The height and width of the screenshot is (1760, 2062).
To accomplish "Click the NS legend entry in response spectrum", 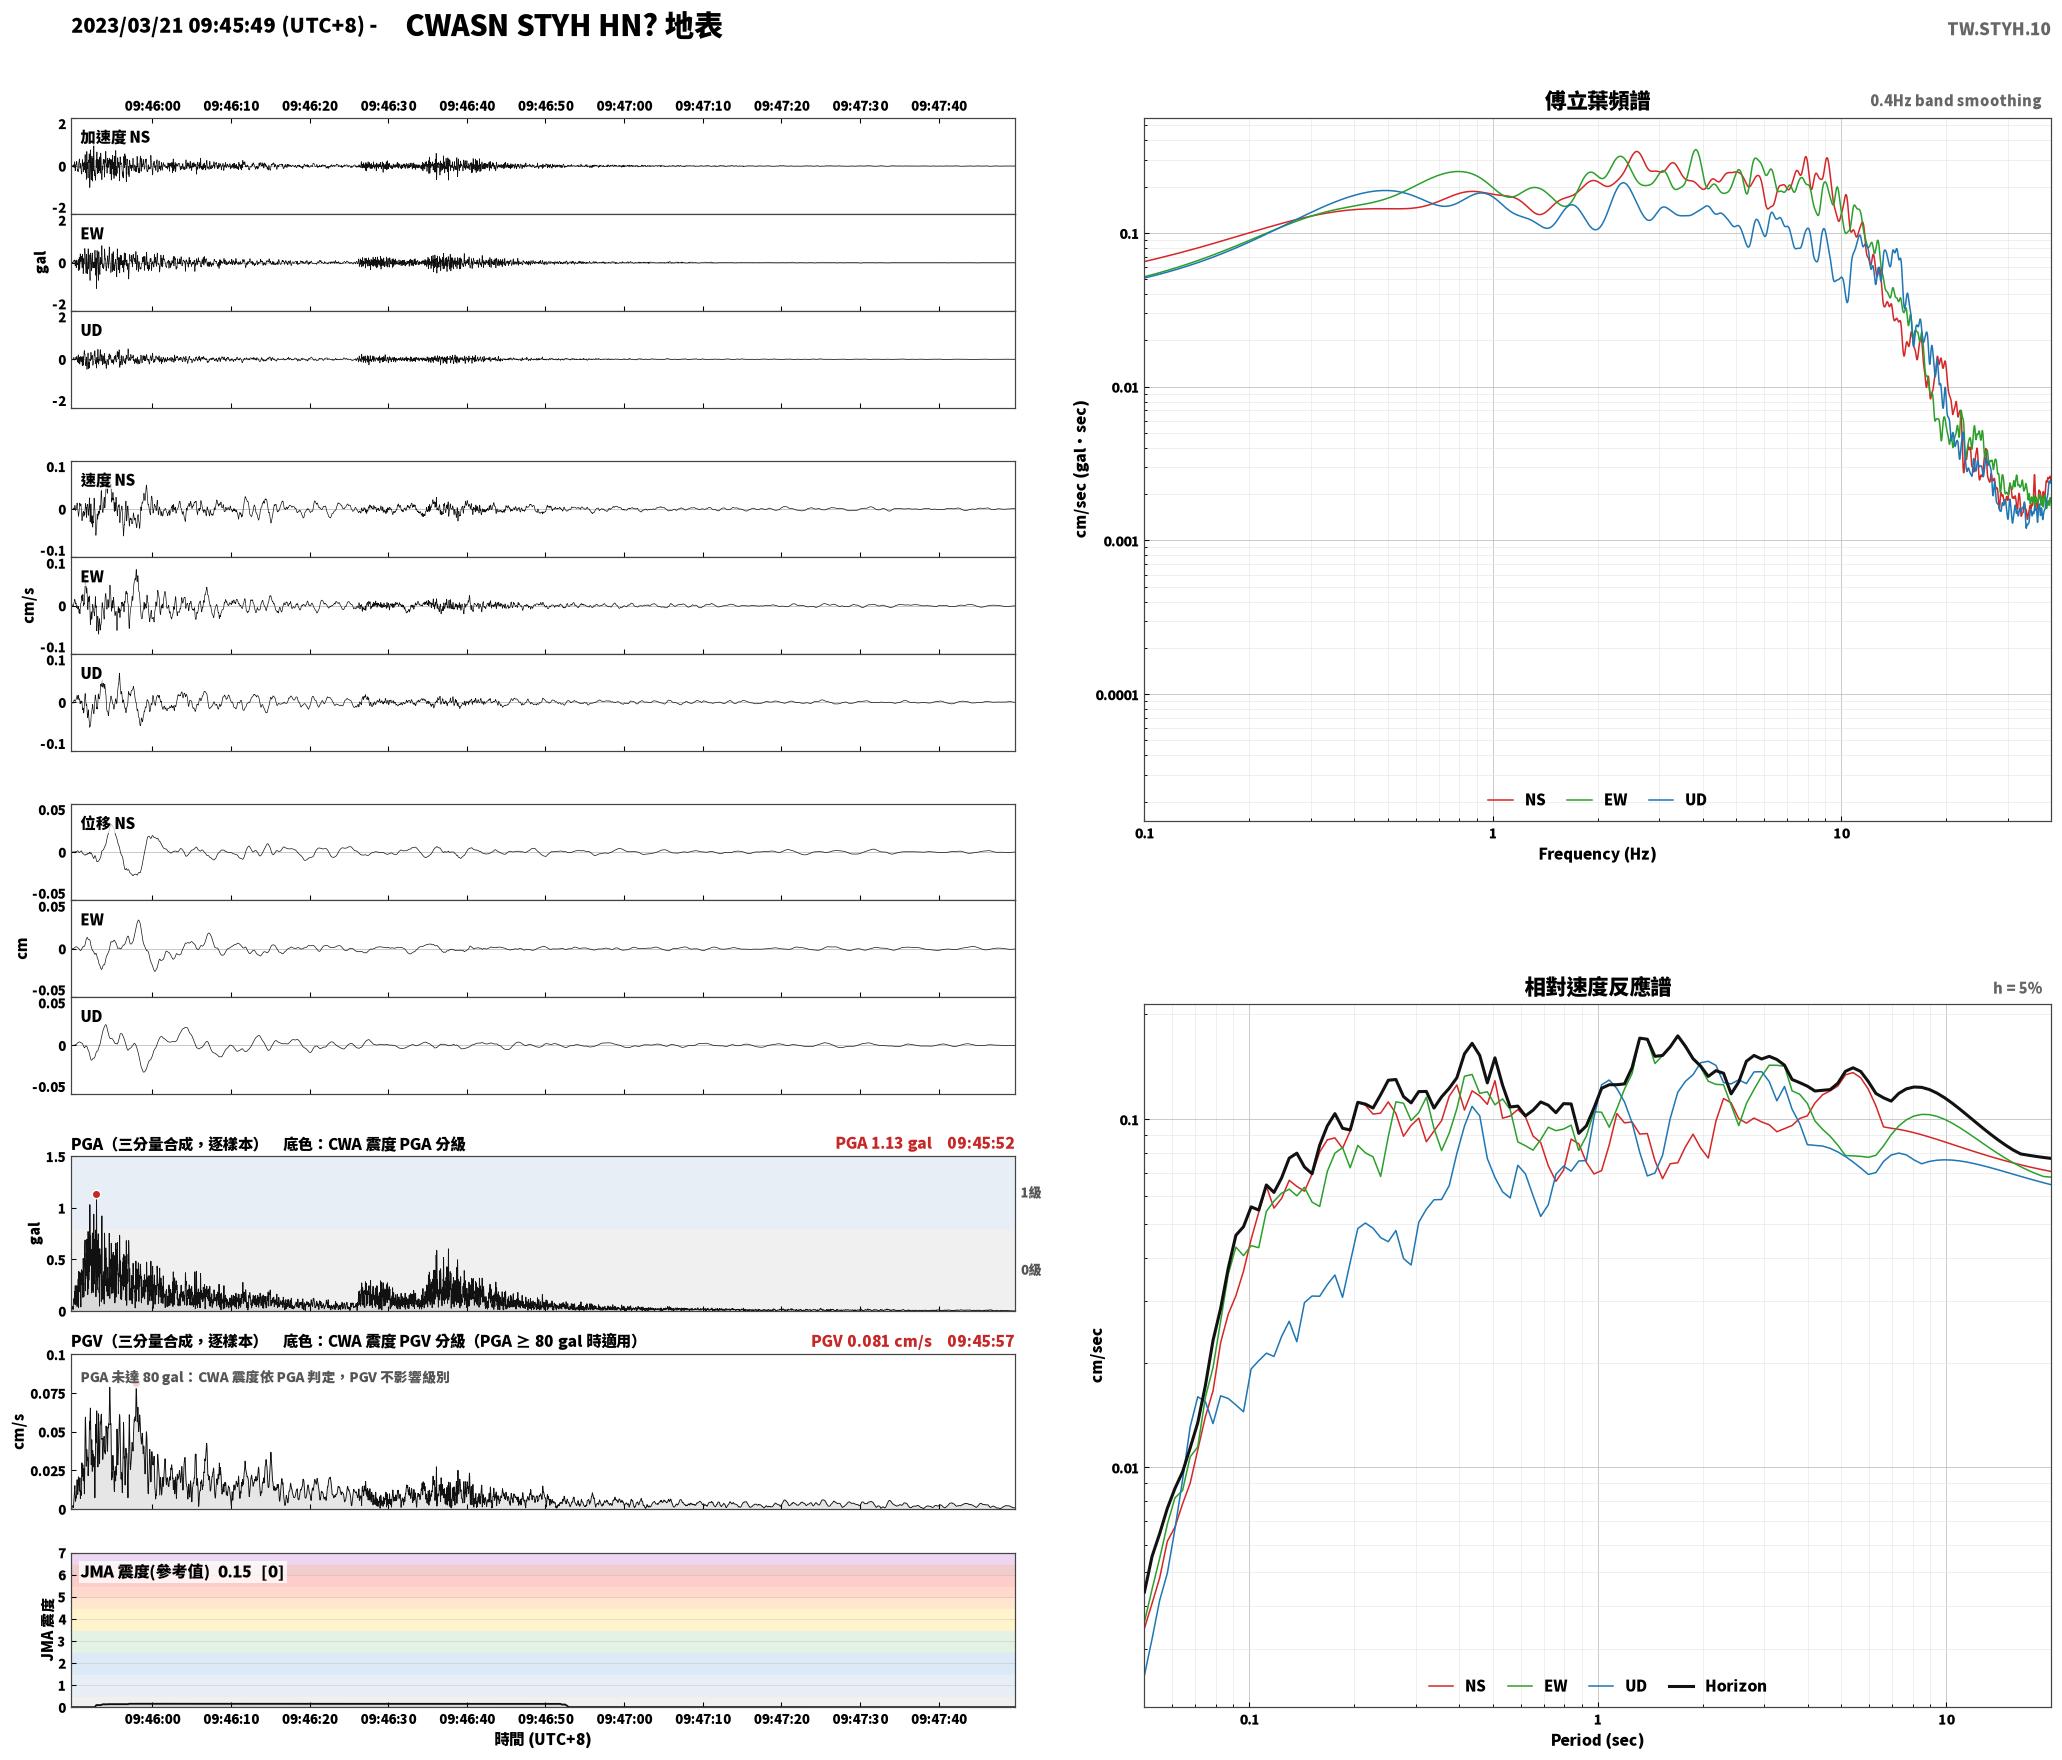I will 1456,1686.
